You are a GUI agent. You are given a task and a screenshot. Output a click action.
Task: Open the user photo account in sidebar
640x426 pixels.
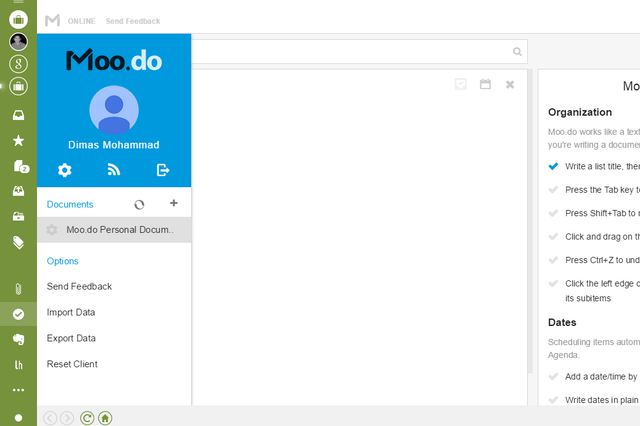[x=18, y=42]
